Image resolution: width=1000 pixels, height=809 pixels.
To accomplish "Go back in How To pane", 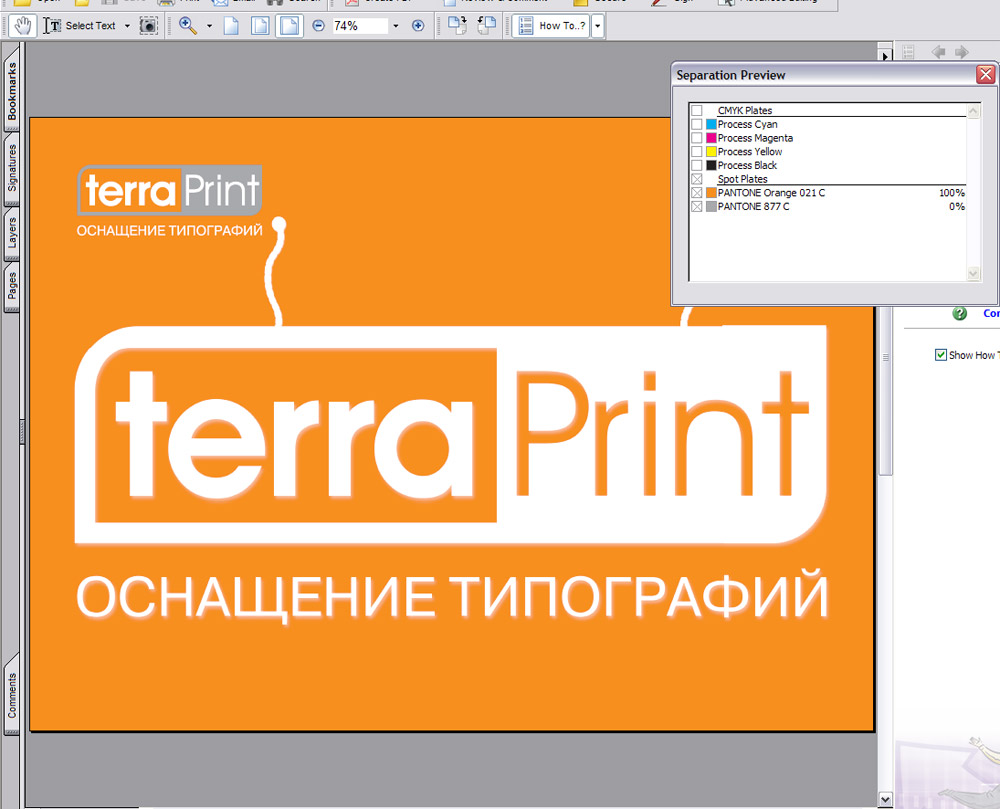I will pos(938,52).
